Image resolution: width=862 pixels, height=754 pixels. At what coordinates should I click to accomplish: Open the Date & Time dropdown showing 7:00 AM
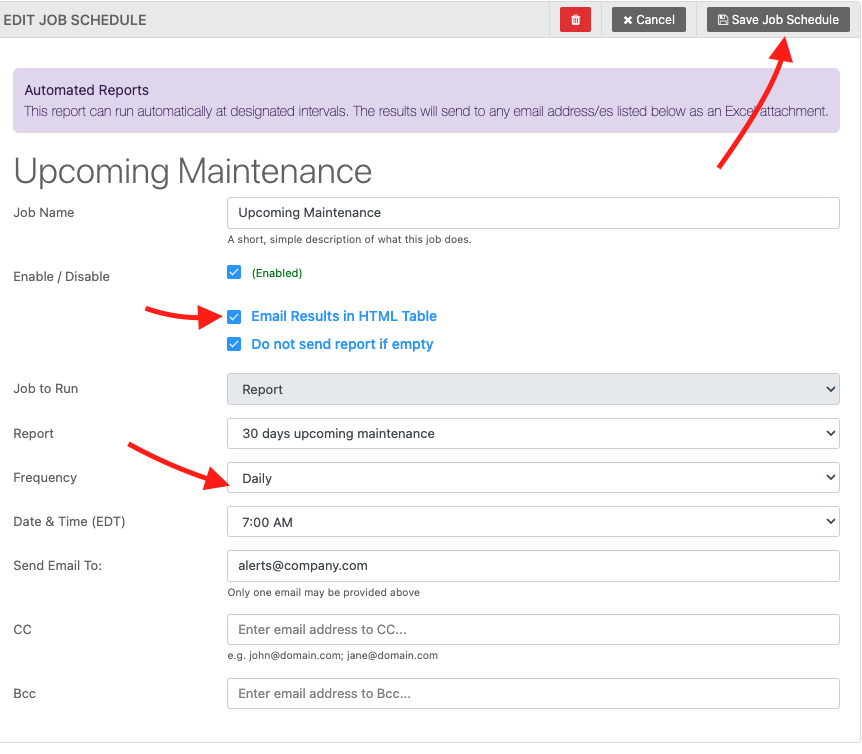point(533,521)
